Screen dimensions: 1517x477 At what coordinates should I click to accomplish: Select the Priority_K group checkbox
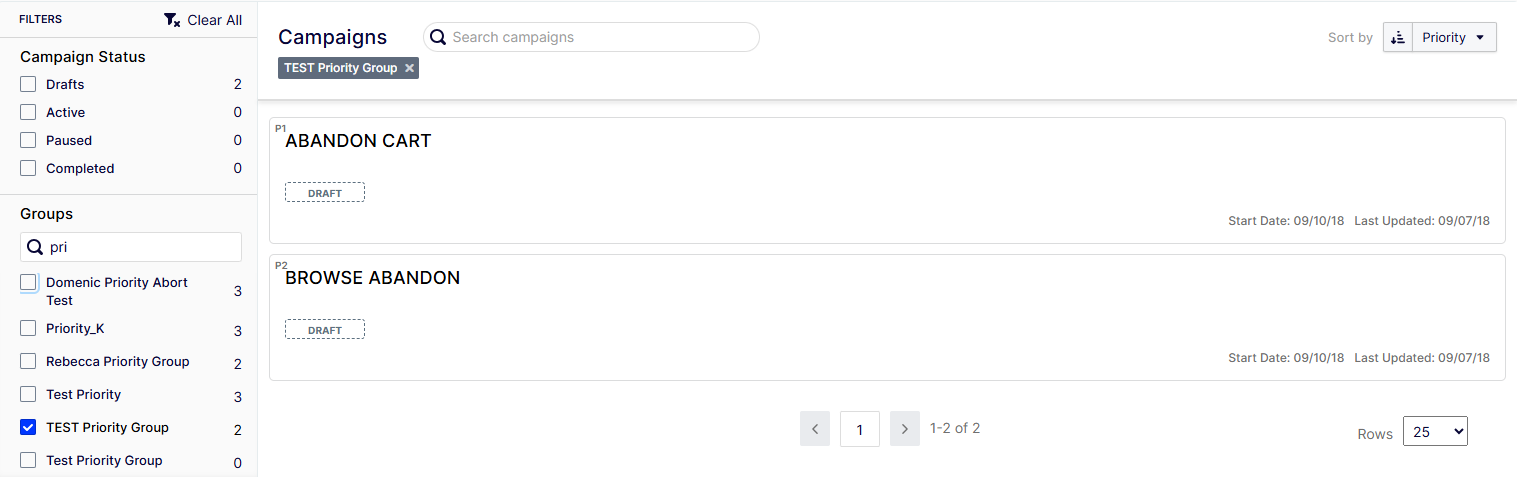tap(28, 329)
